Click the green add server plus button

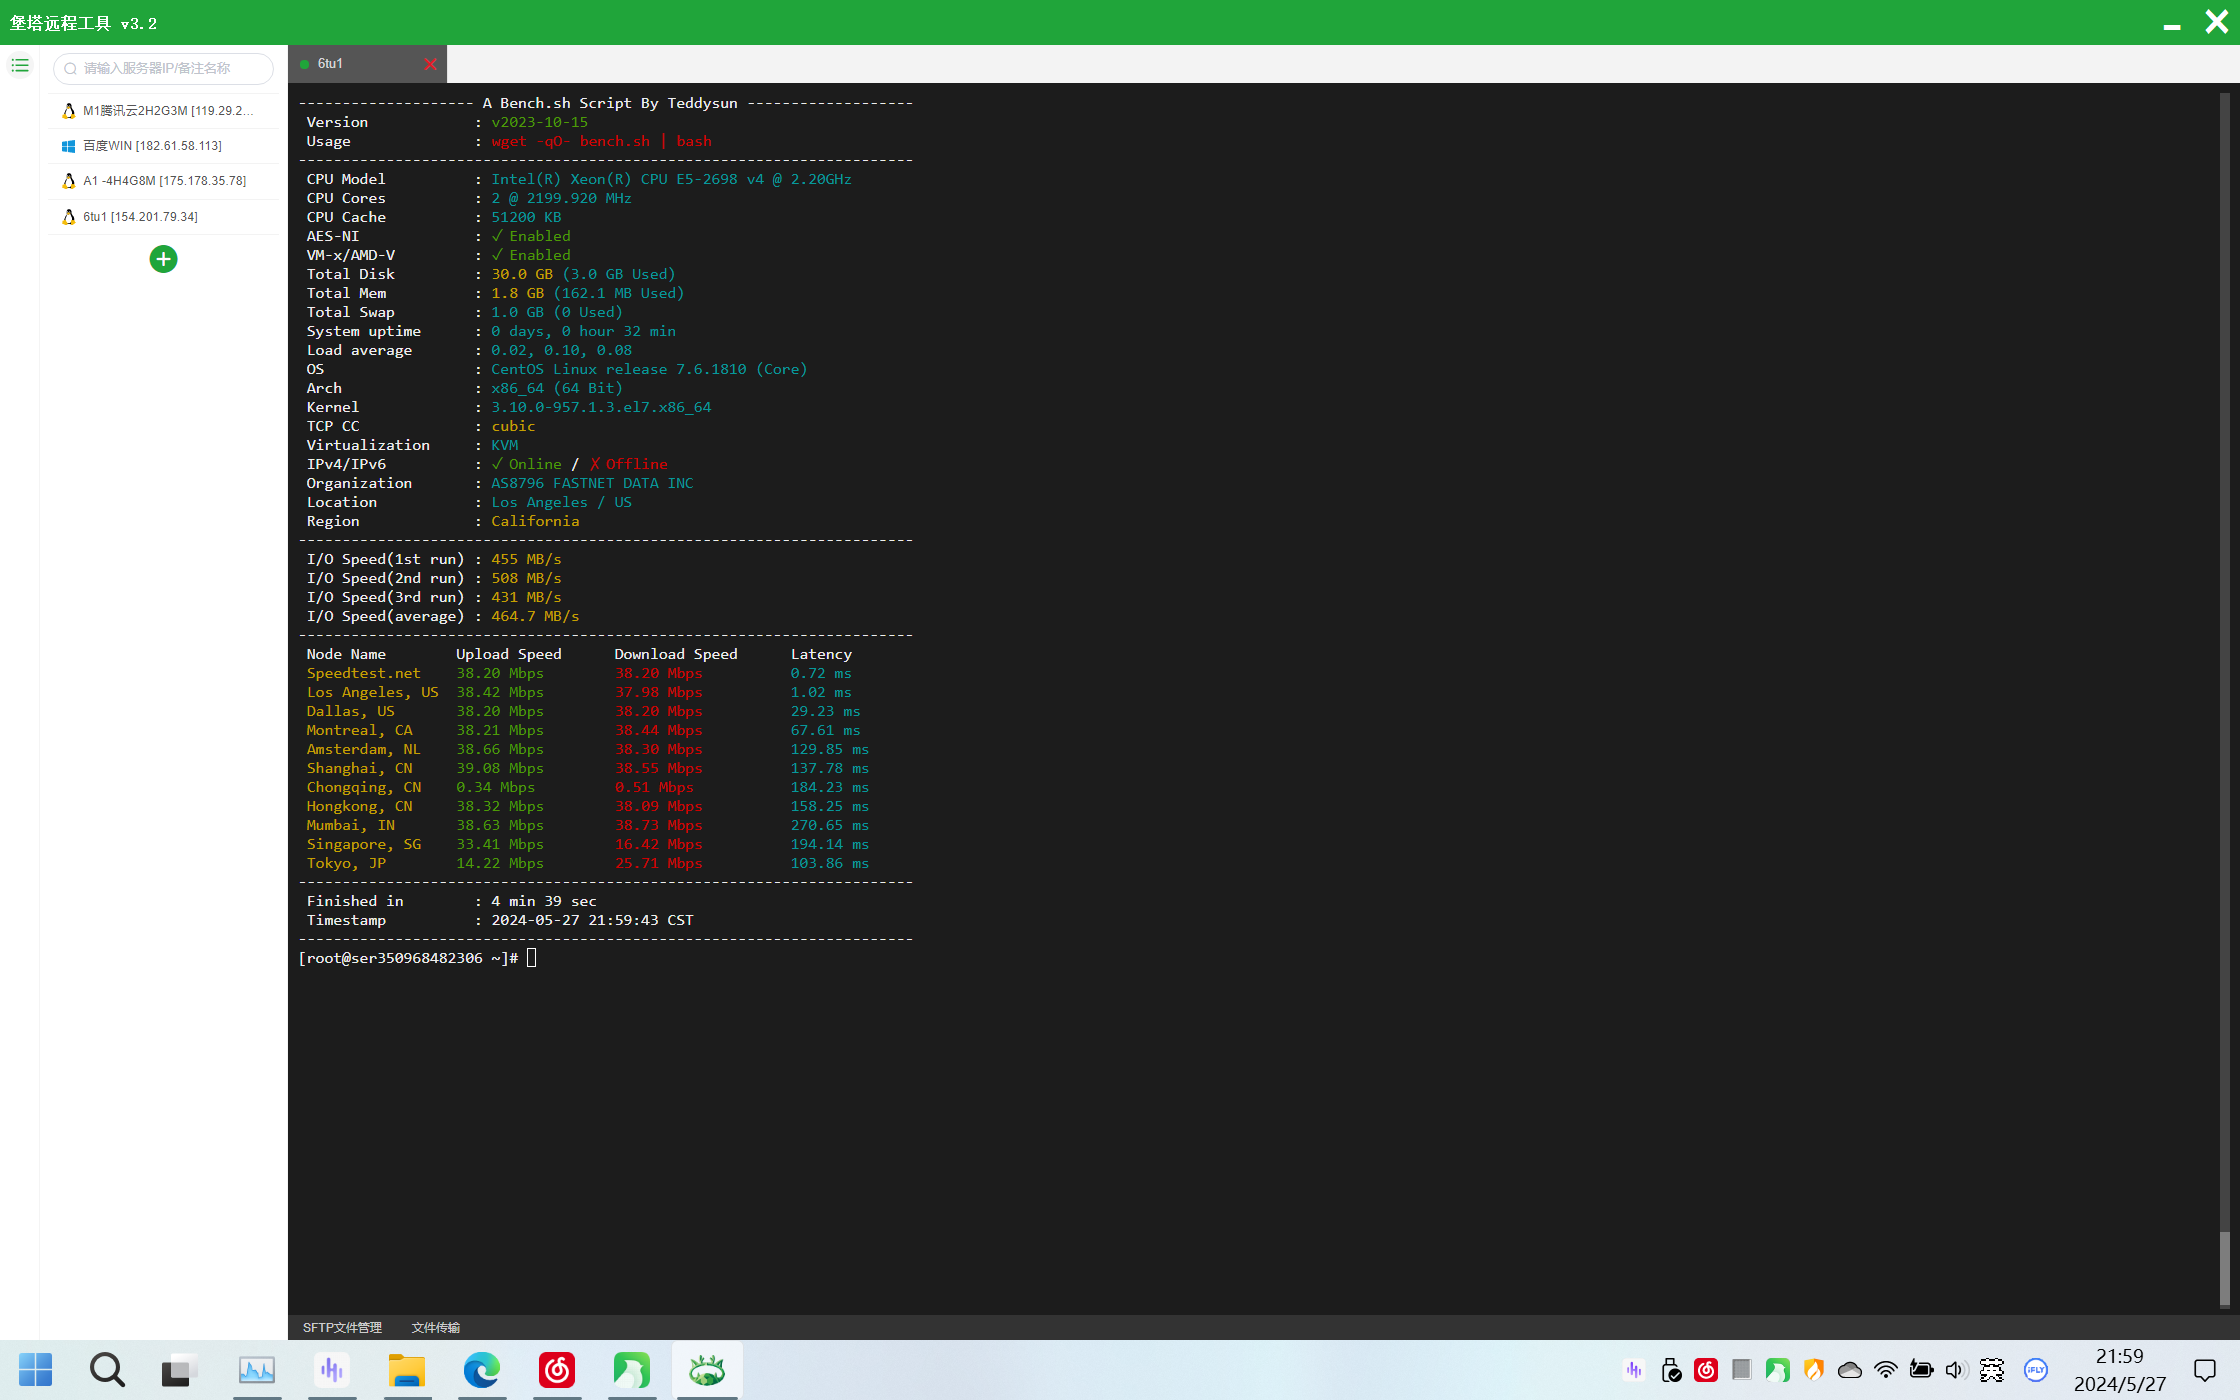click(163, 260)
